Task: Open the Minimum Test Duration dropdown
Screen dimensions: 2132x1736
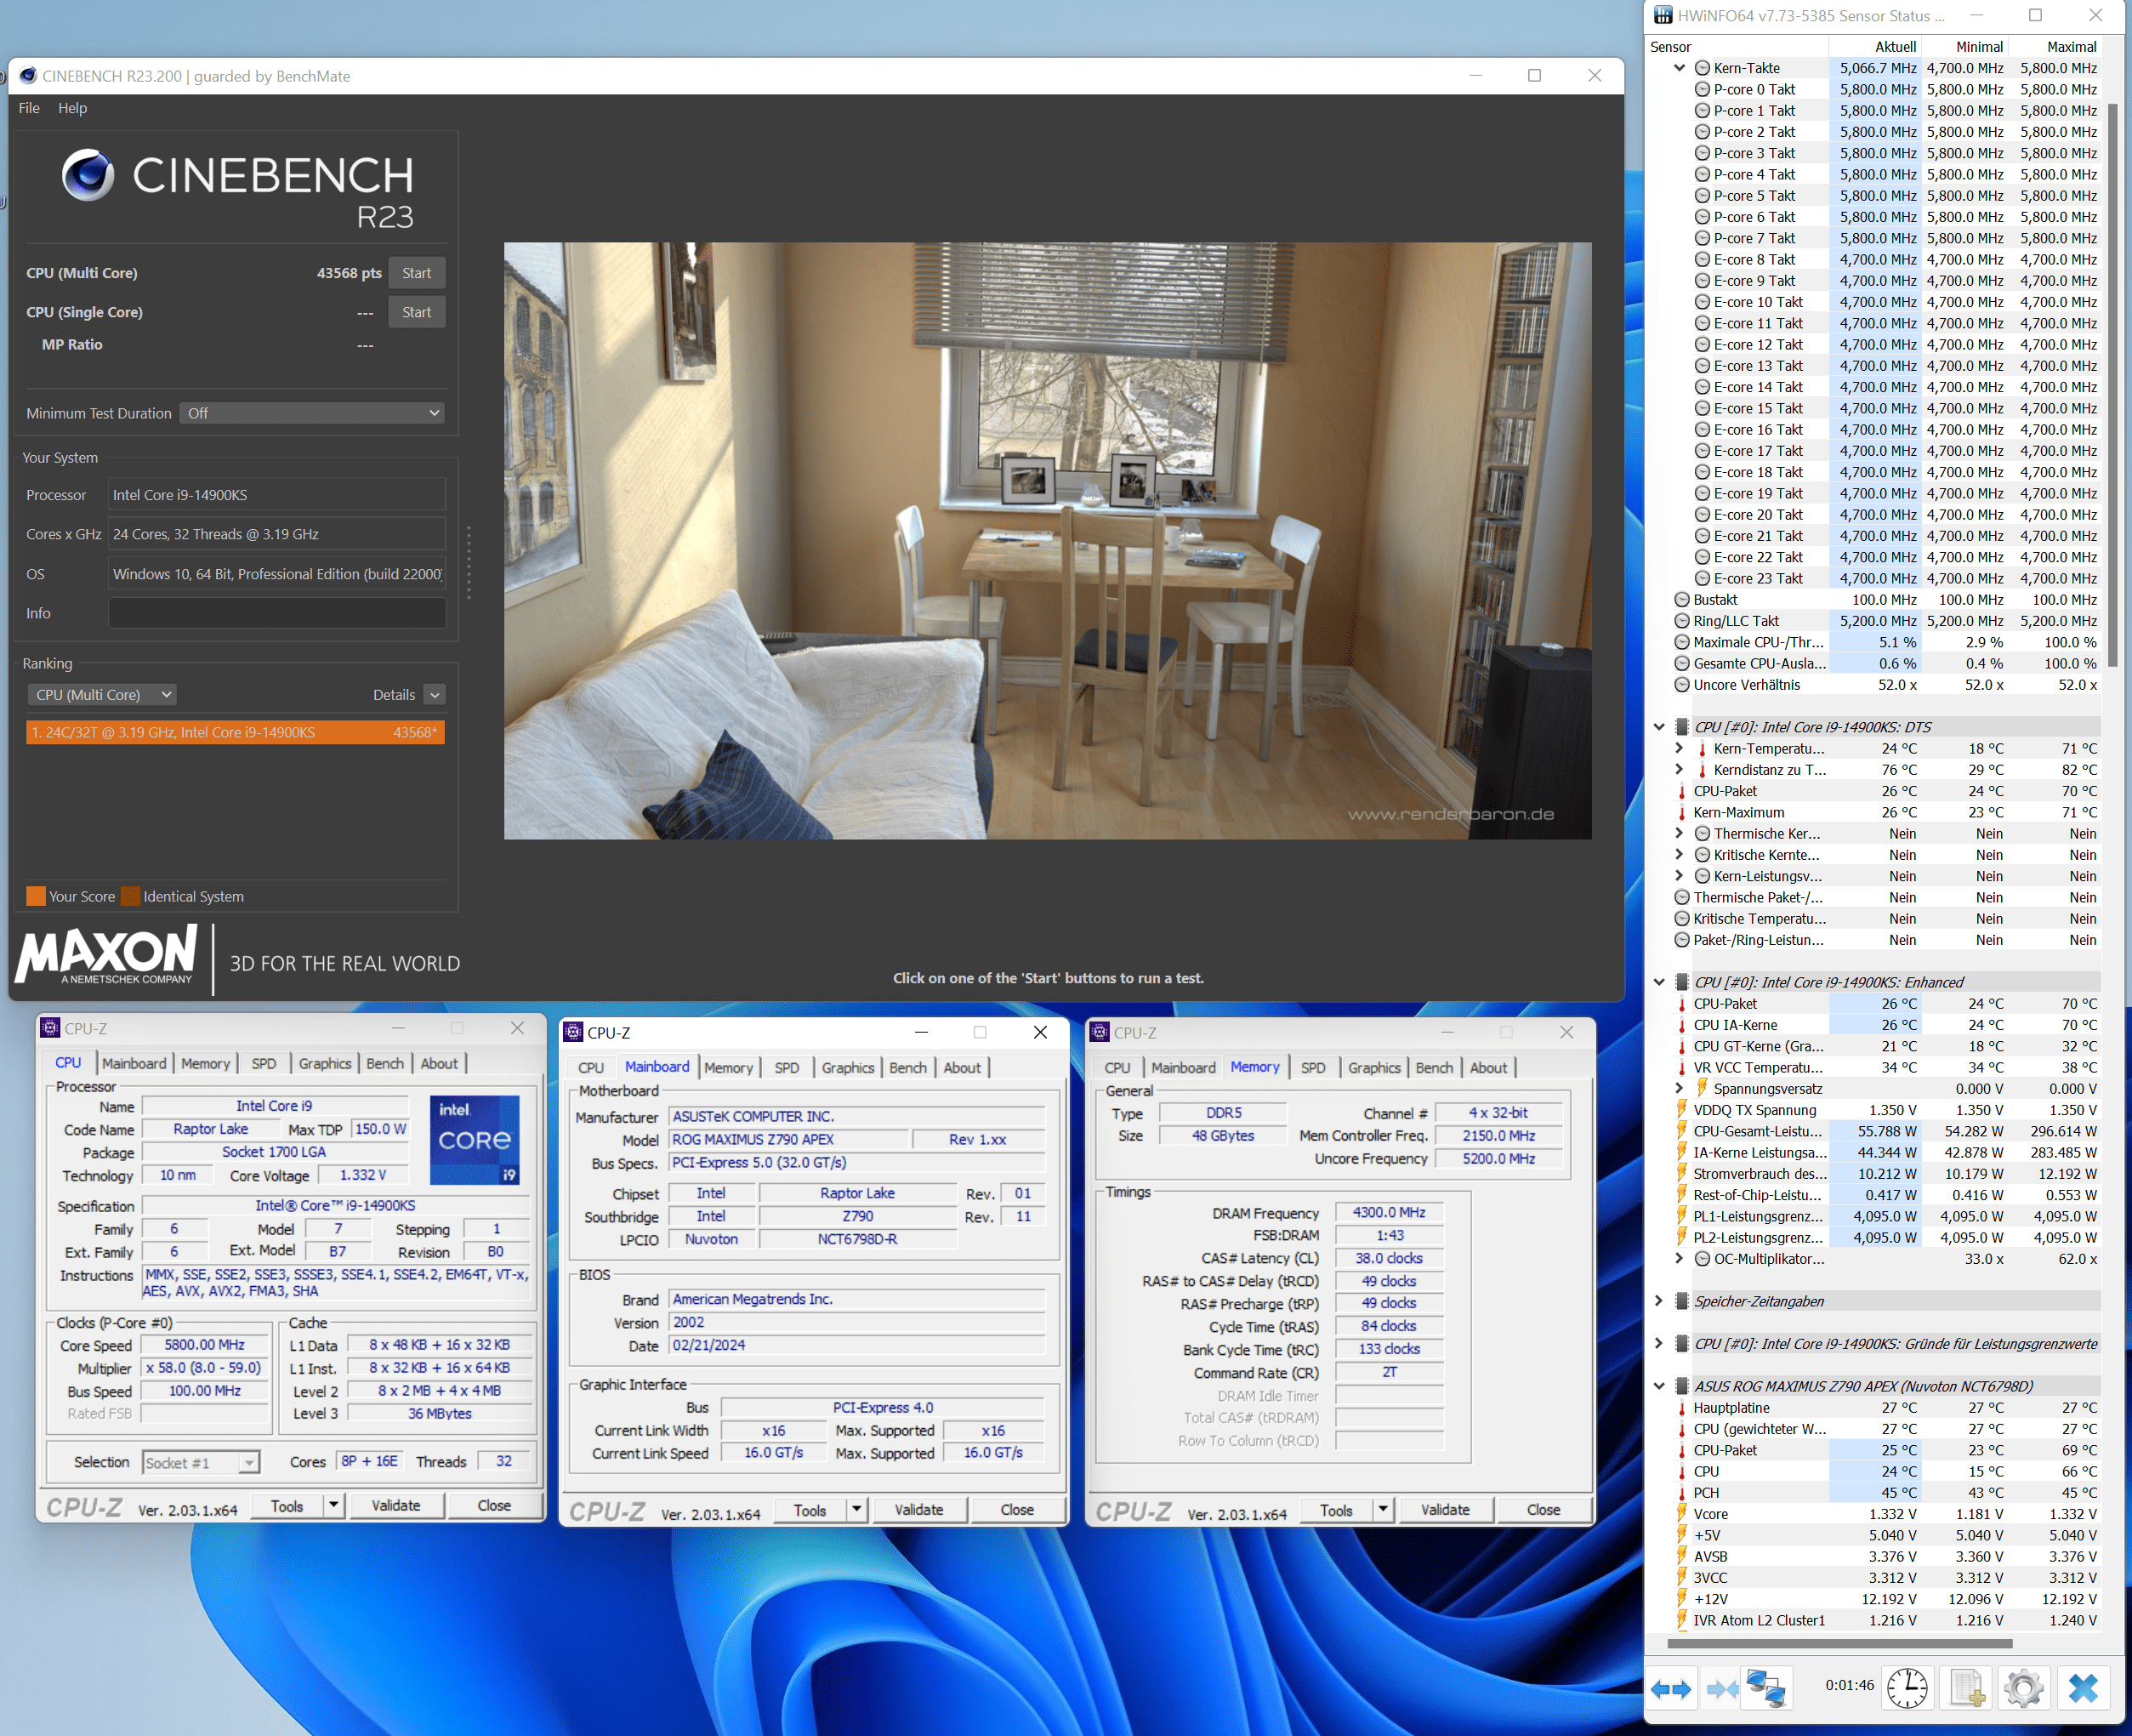Action: (x=313, y=413)
